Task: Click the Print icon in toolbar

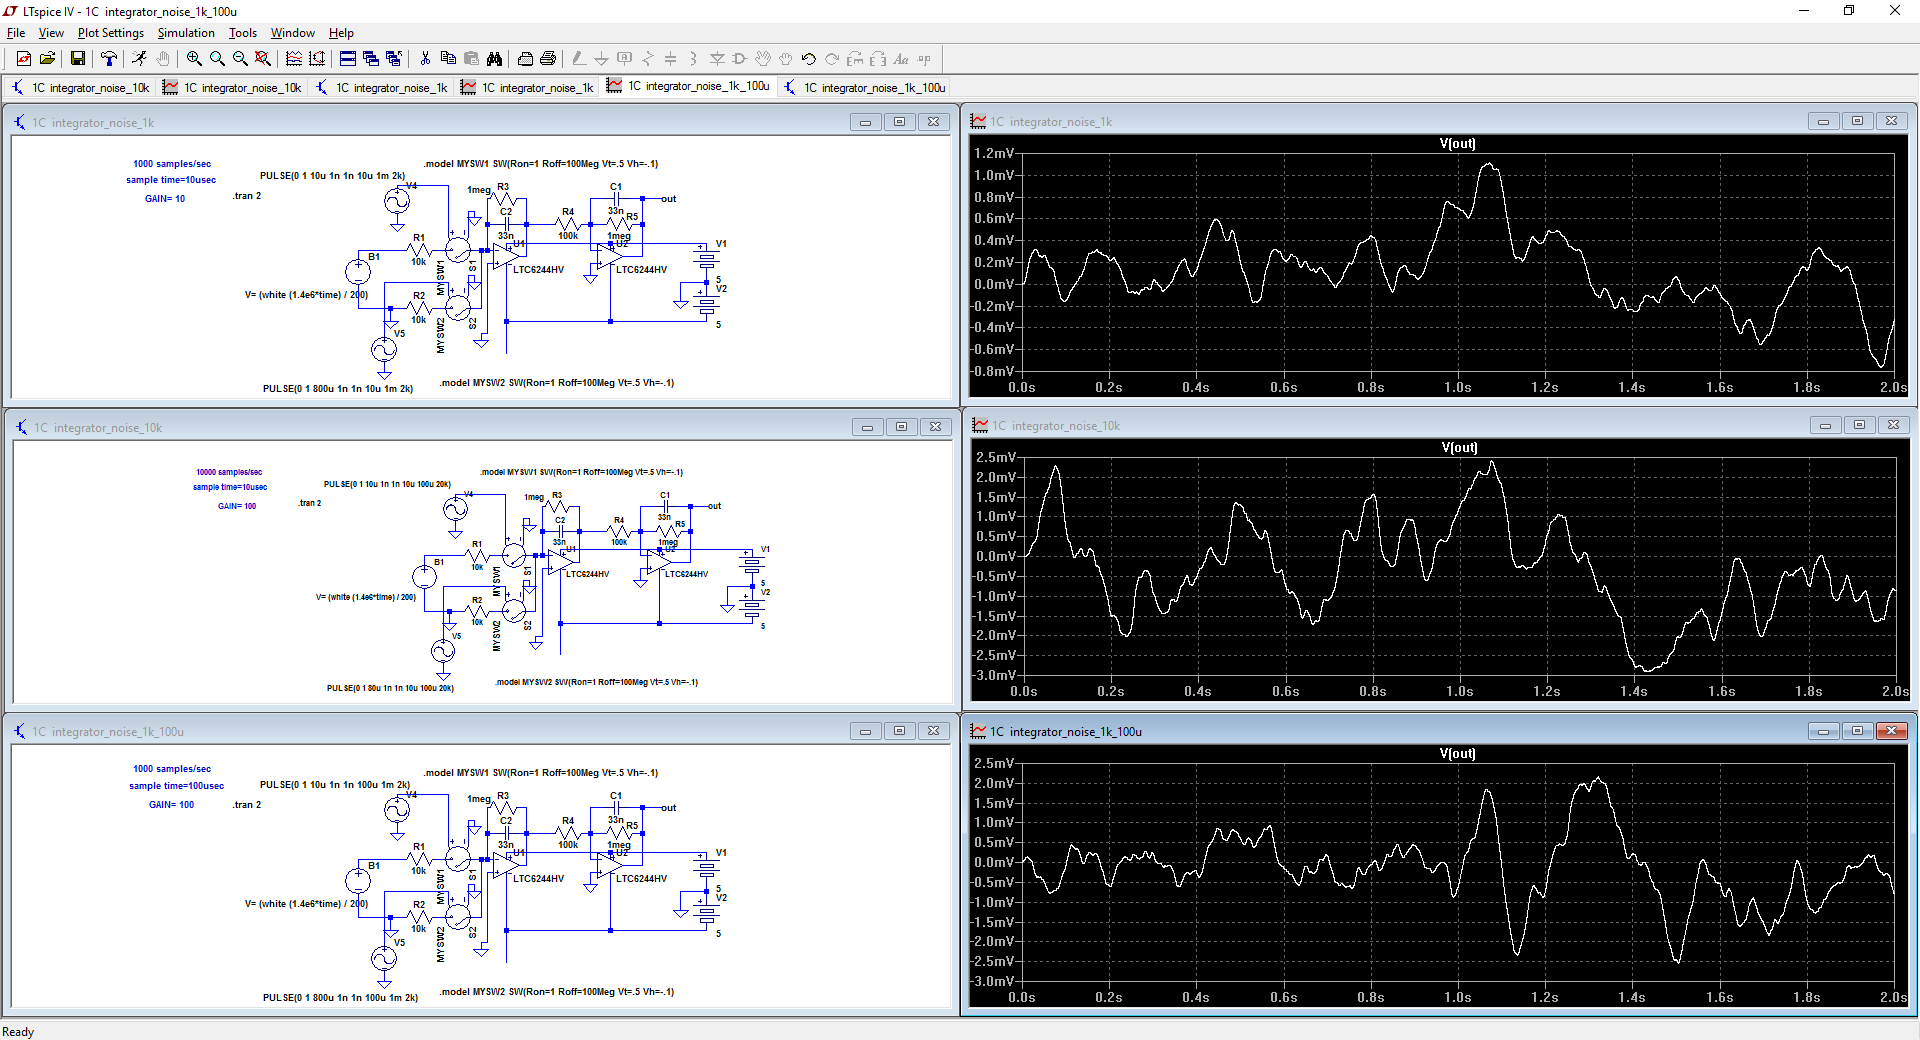Action: coord(548,59)
